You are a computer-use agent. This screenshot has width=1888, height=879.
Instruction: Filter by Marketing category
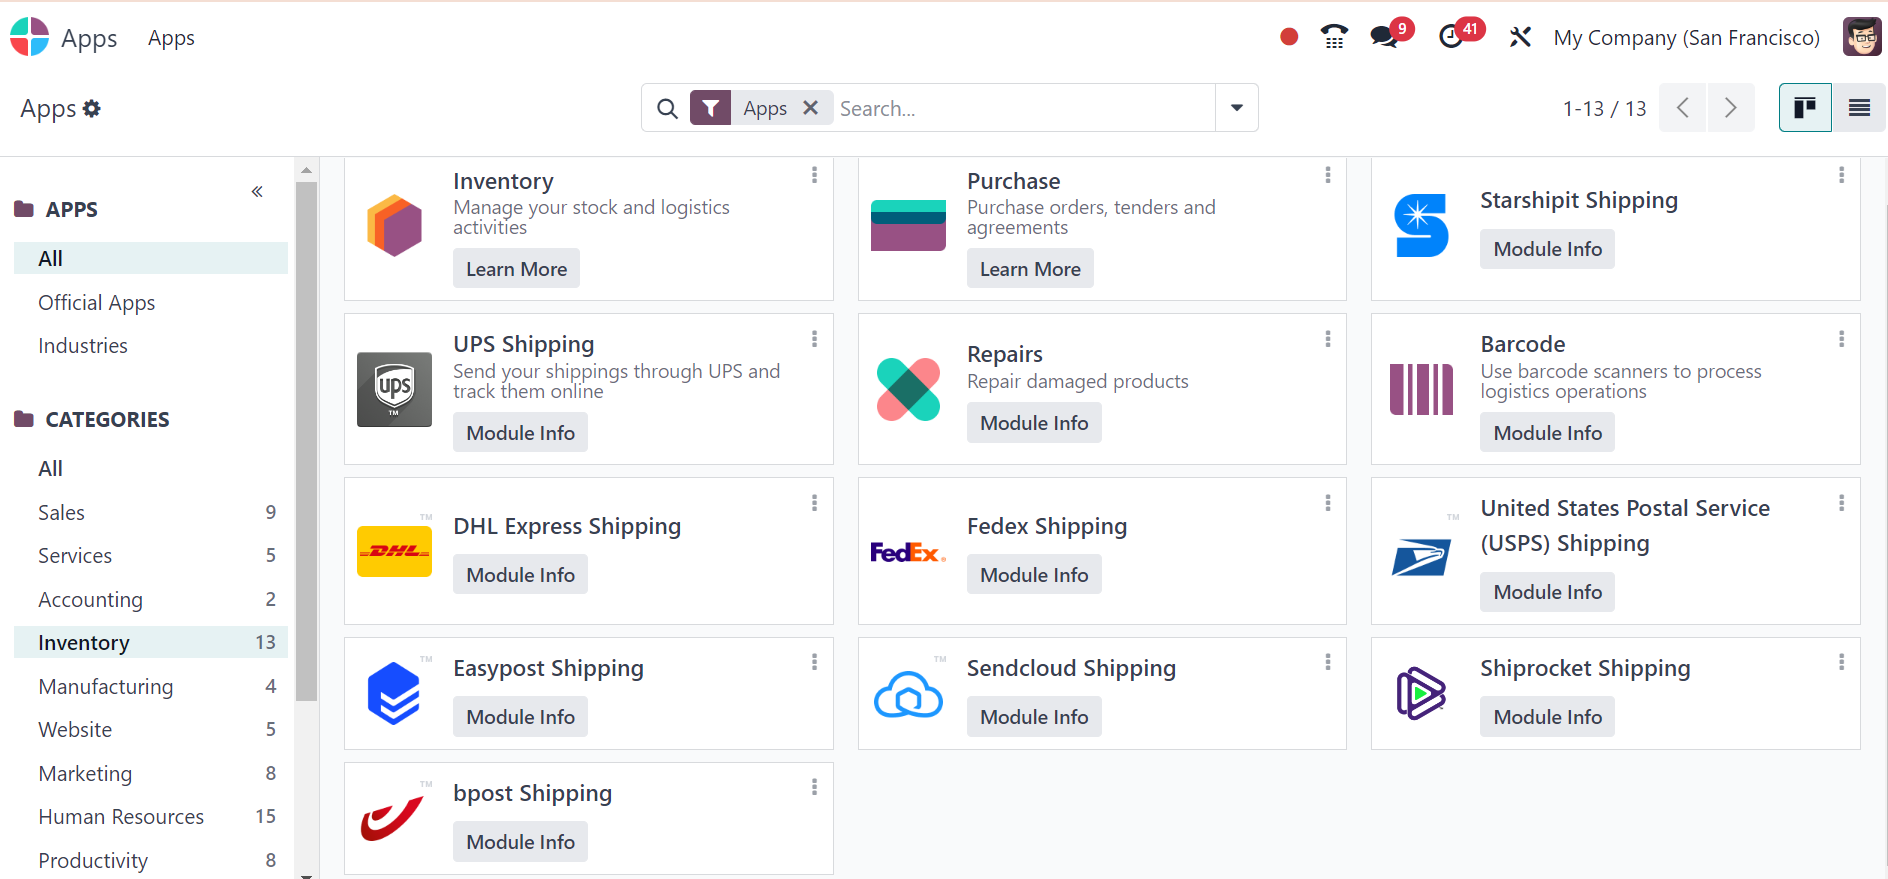click(x=151, y=773)
